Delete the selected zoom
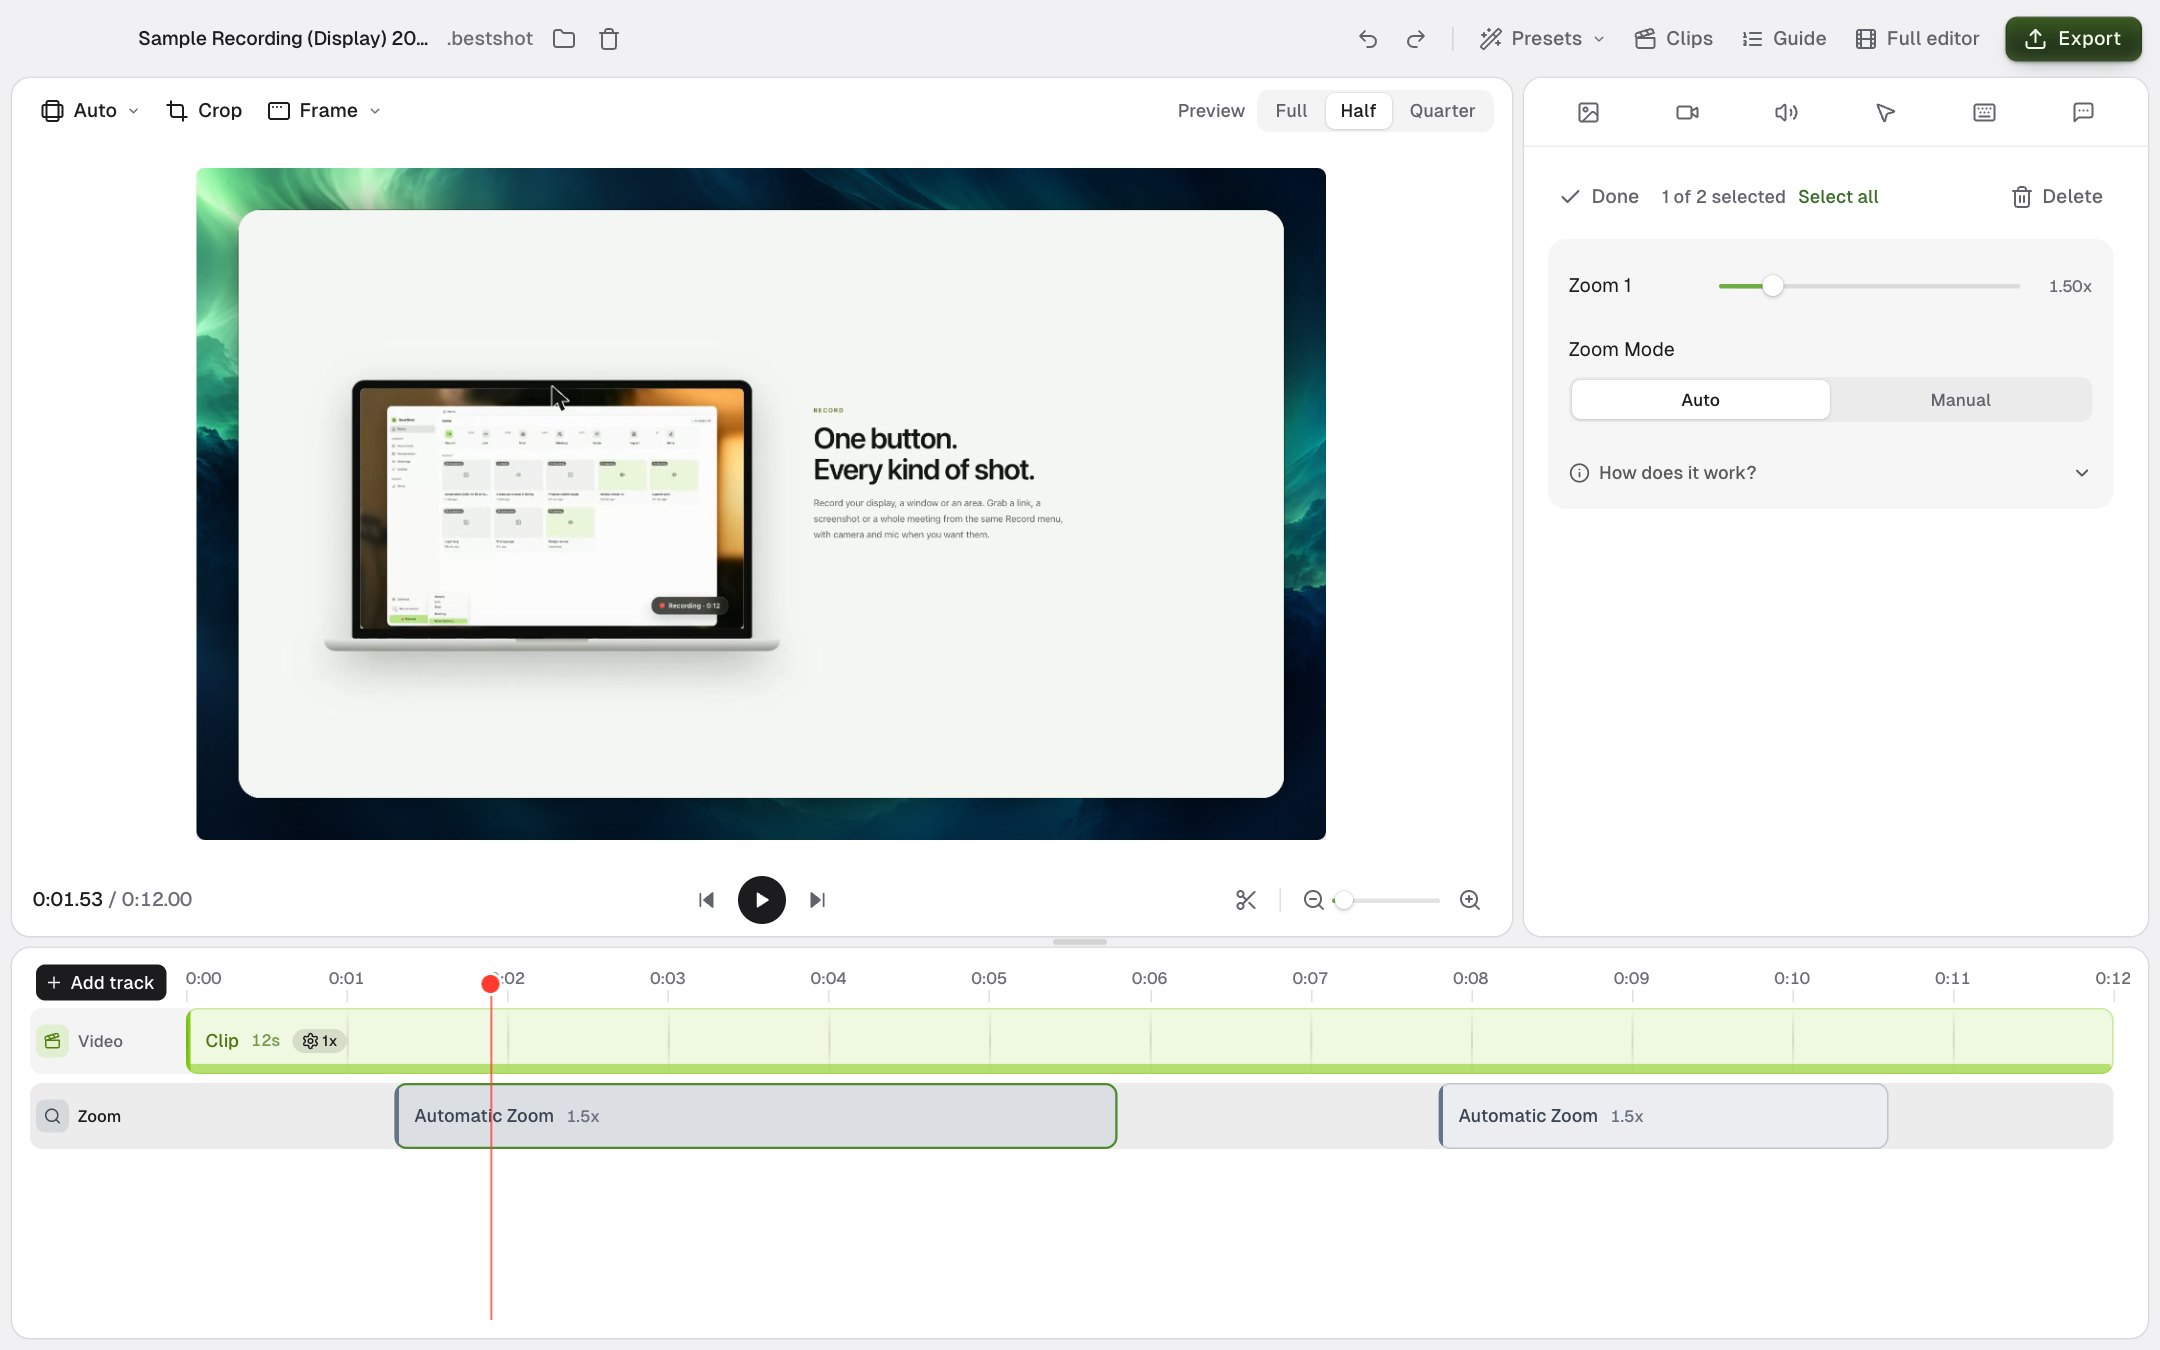 pyautogui.click(x=2056, y=197)
